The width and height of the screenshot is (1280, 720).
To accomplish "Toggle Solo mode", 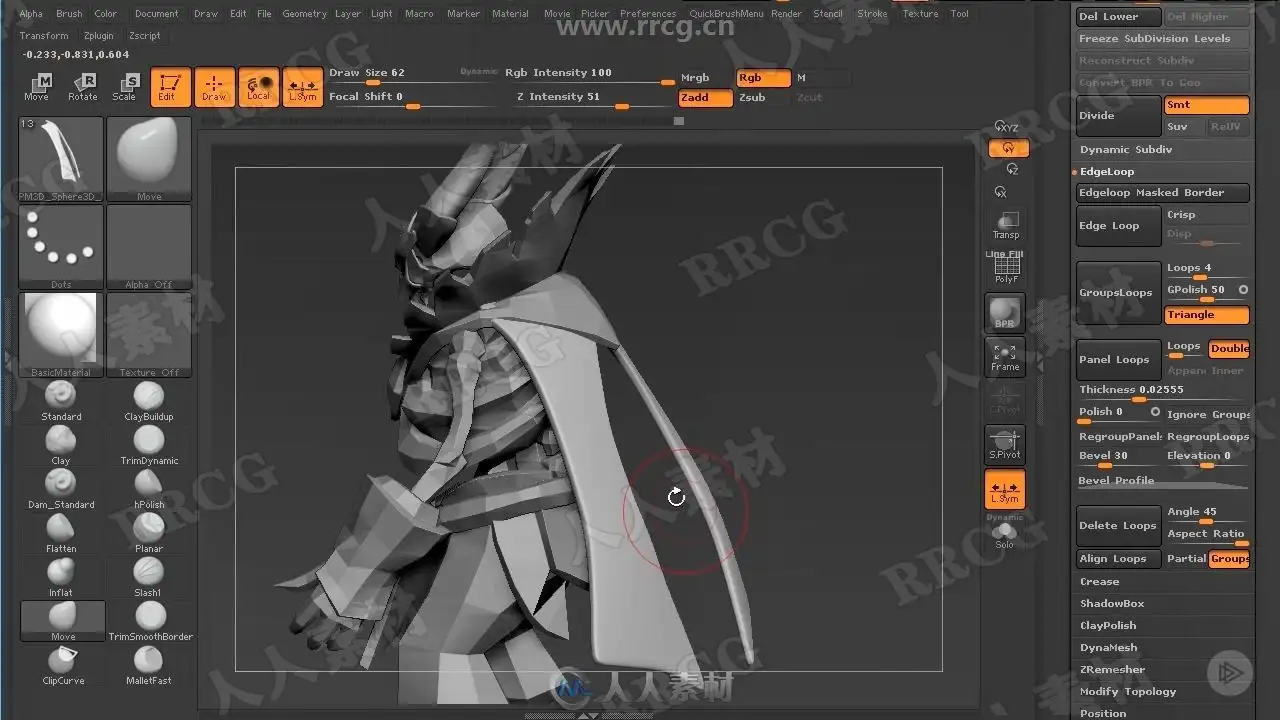I will (1005, 537).
